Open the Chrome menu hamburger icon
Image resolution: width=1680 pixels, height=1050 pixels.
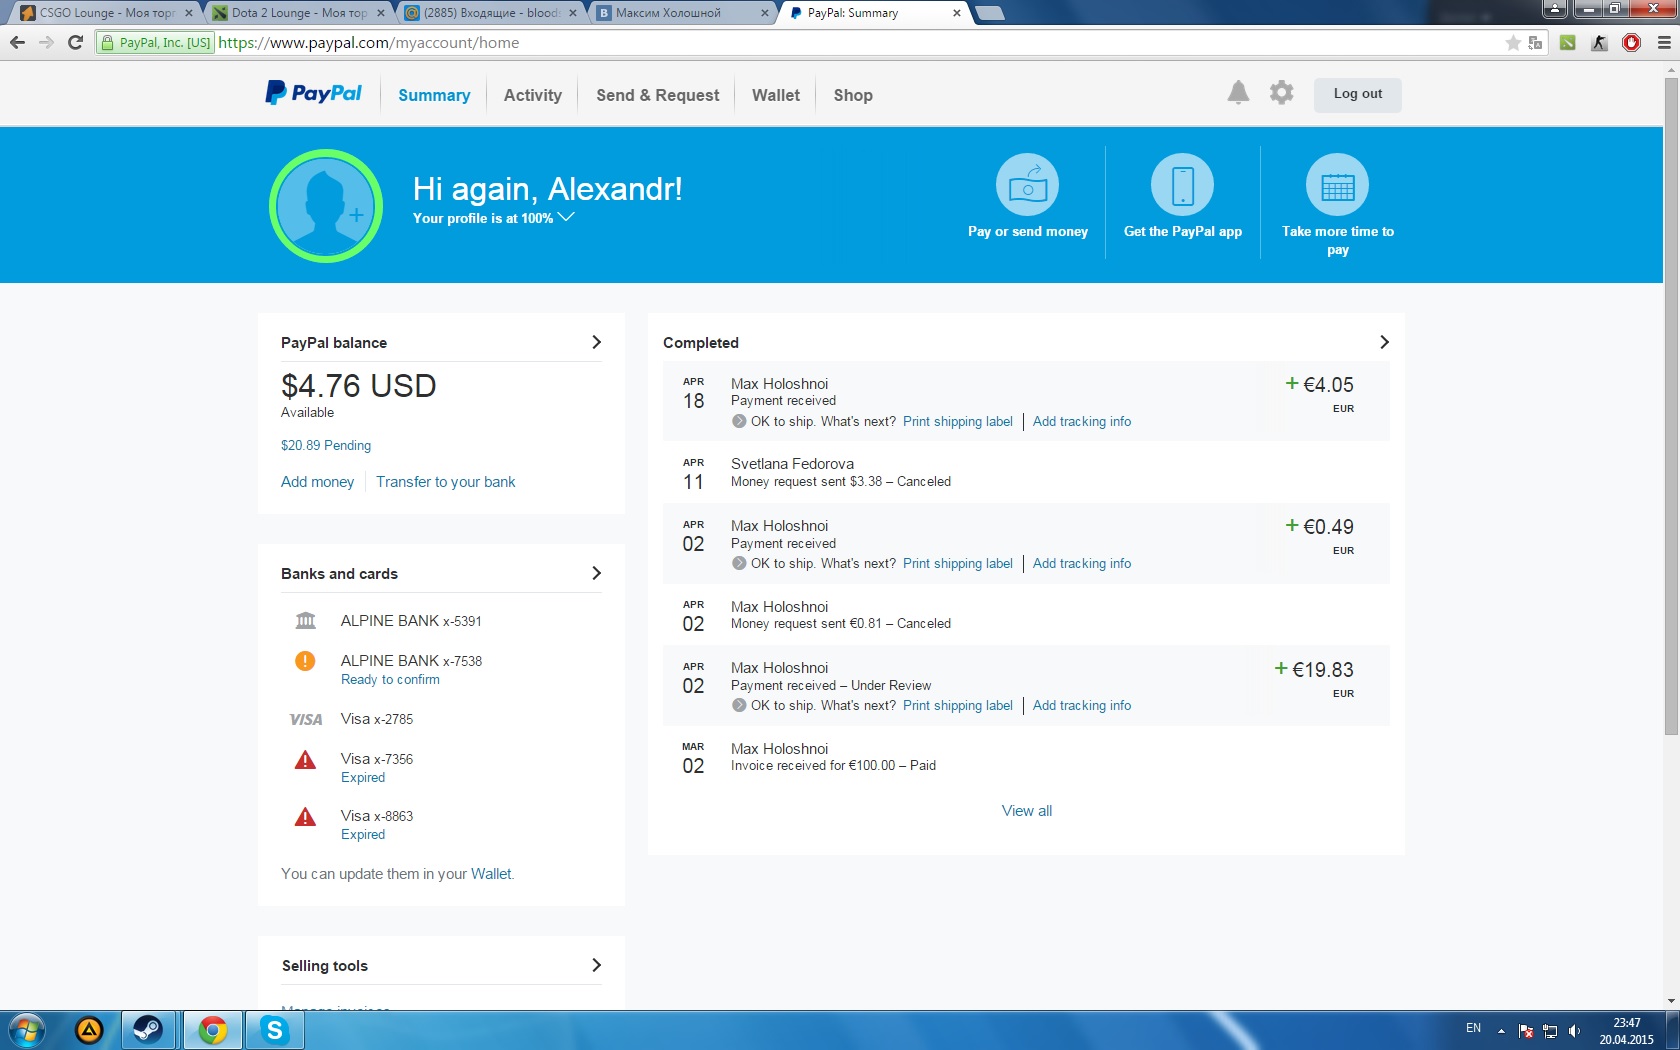coord(1664,43)
